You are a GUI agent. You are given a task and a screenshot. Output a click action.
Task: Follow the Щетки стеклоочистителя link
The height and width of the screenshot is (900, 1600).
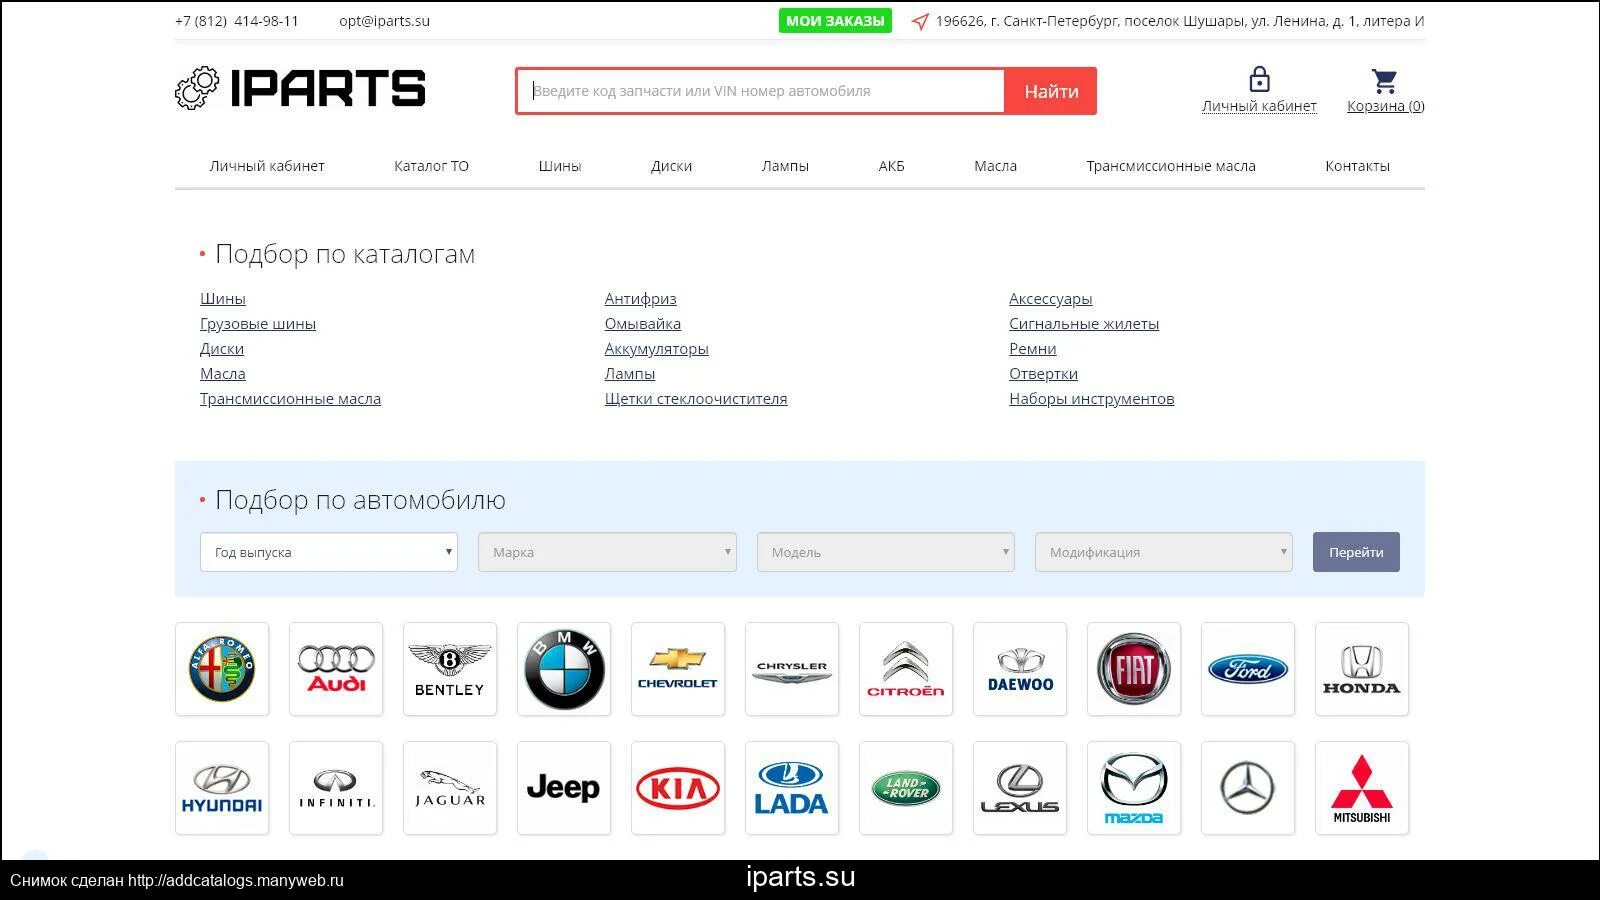(x=696, y=399)
